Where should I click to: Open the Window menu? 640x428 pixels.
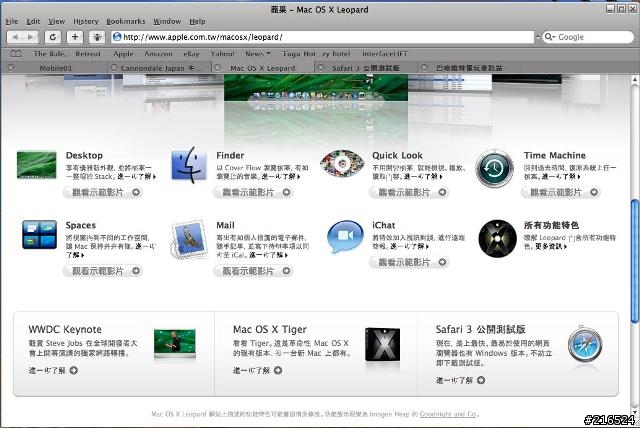pyautogui.click(x=167, y=21)
